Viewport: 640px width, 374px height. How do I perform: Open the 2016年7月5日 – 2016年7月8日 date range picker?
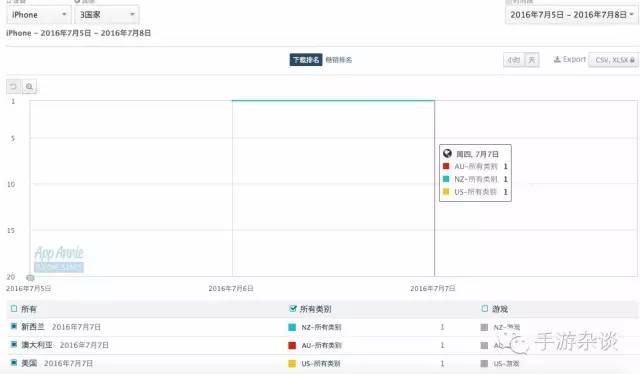(x=571, y=15)
